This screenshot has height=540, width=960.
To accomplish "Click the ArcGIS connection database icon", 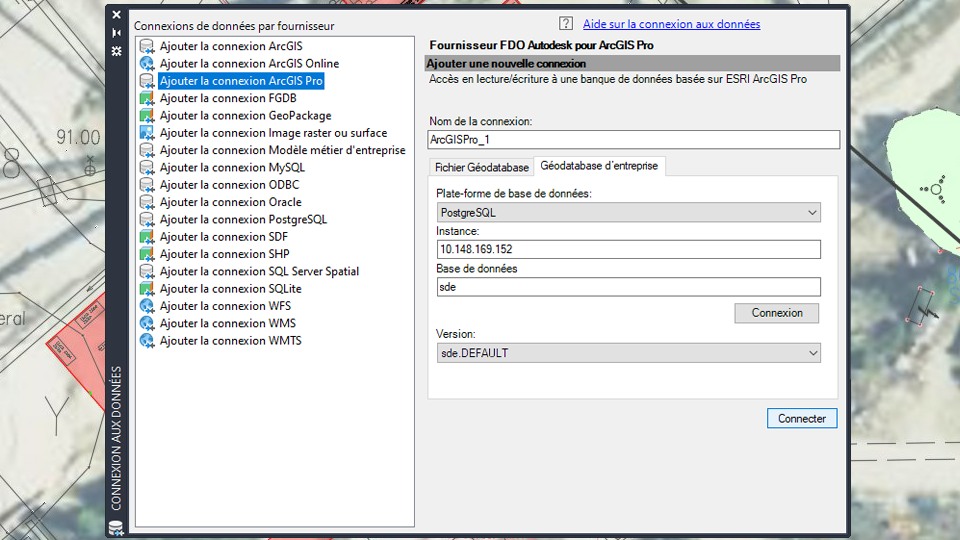I will point(147,46).
